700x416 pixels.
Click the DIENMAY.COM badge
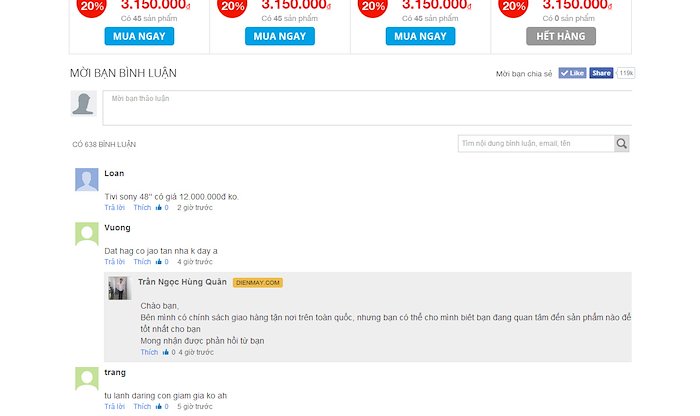click(x=258, y=283)
